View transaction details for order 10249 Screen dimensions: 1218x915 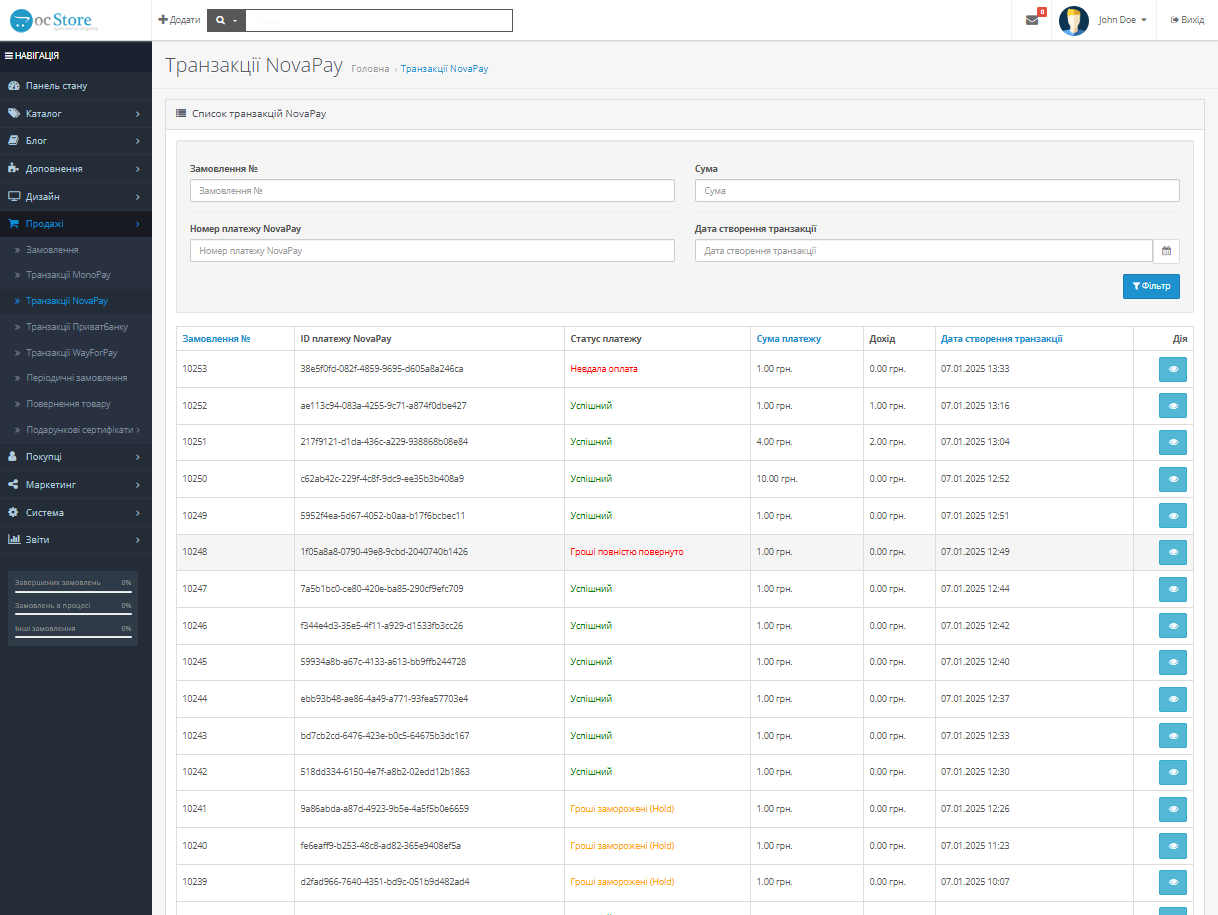1173,515
